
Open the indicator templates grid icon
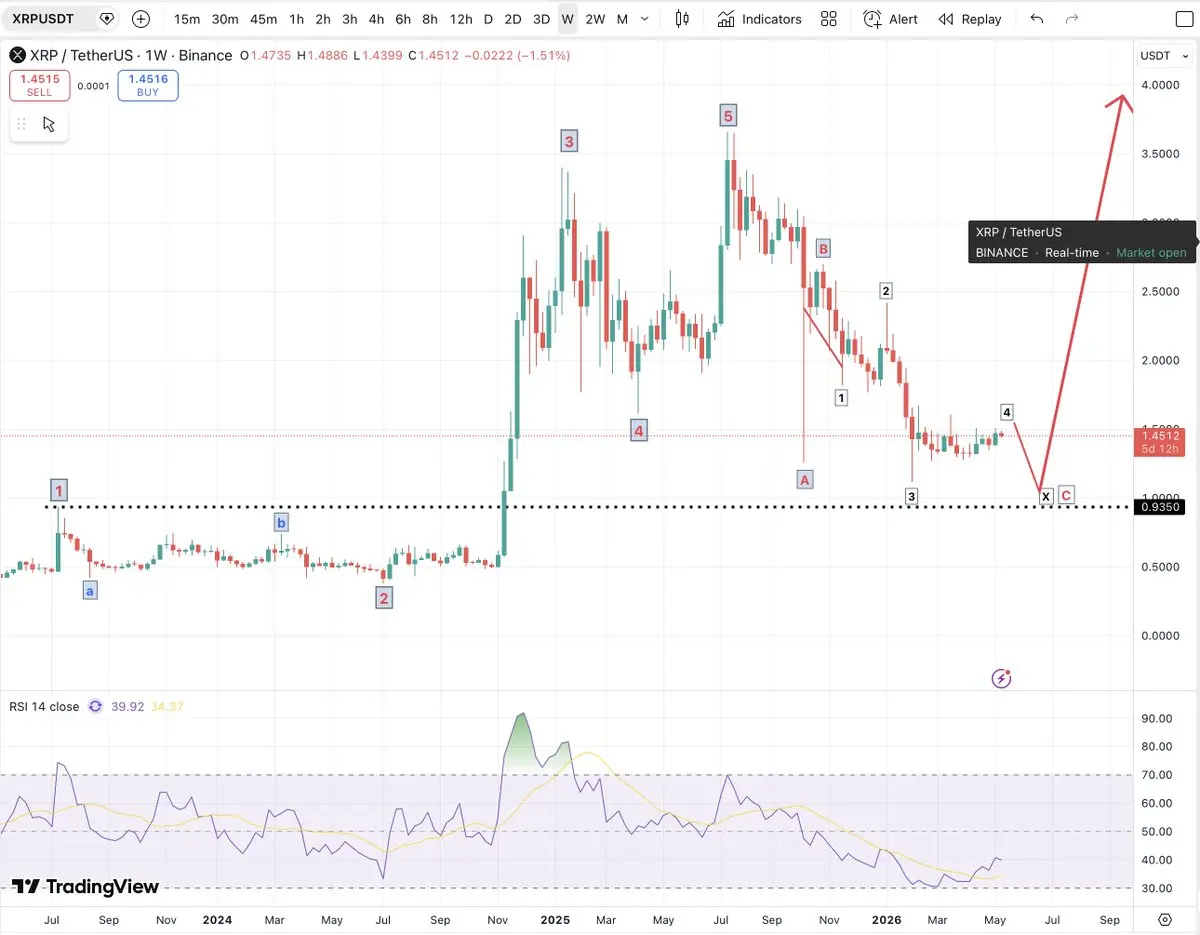(829, 19)
